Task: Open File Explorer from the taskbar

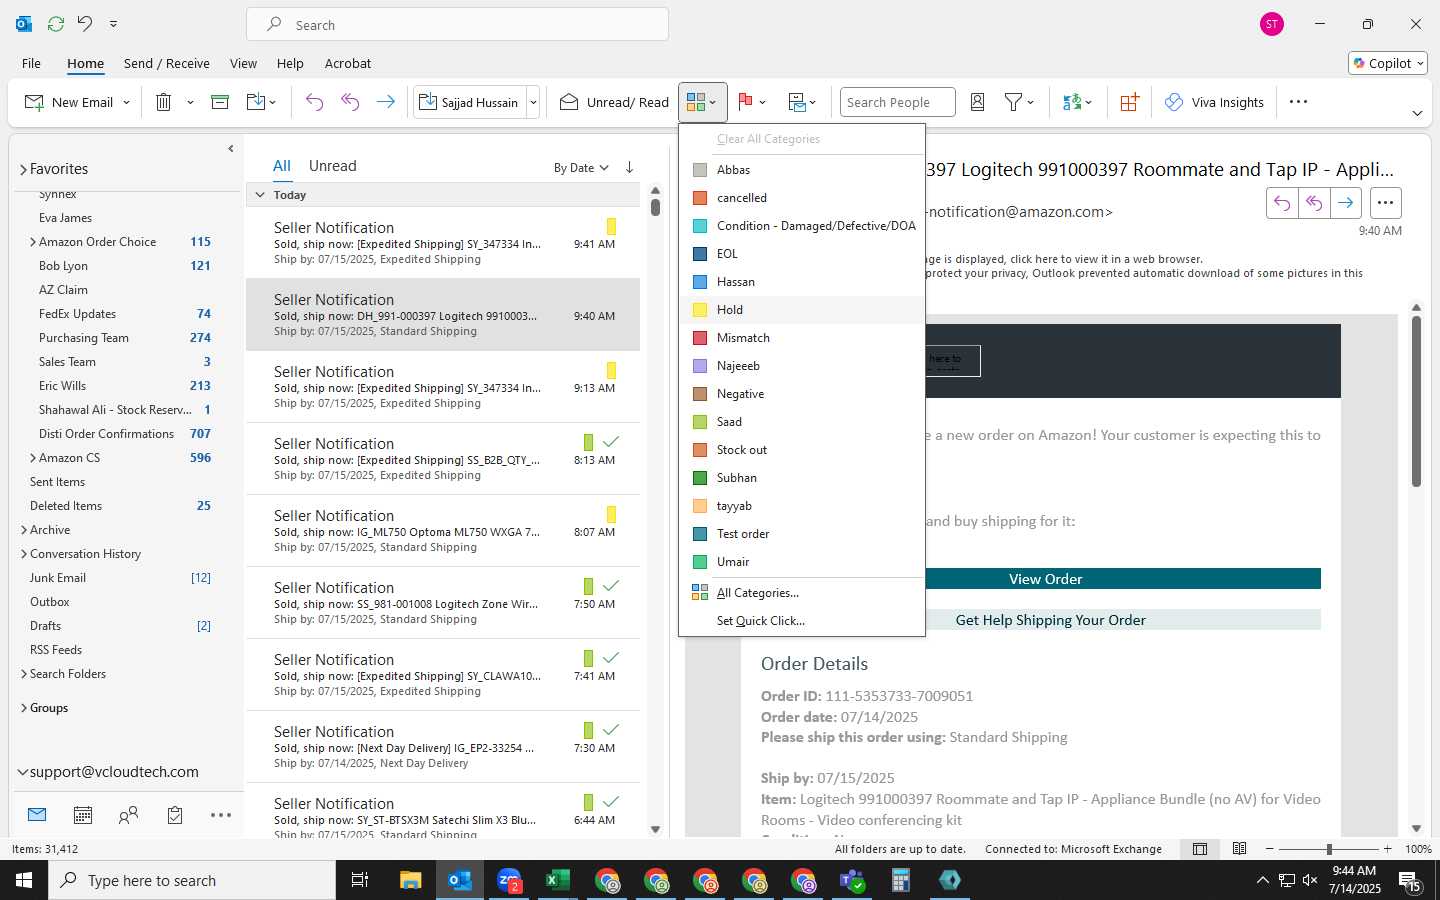Action: tap(410, 880)
